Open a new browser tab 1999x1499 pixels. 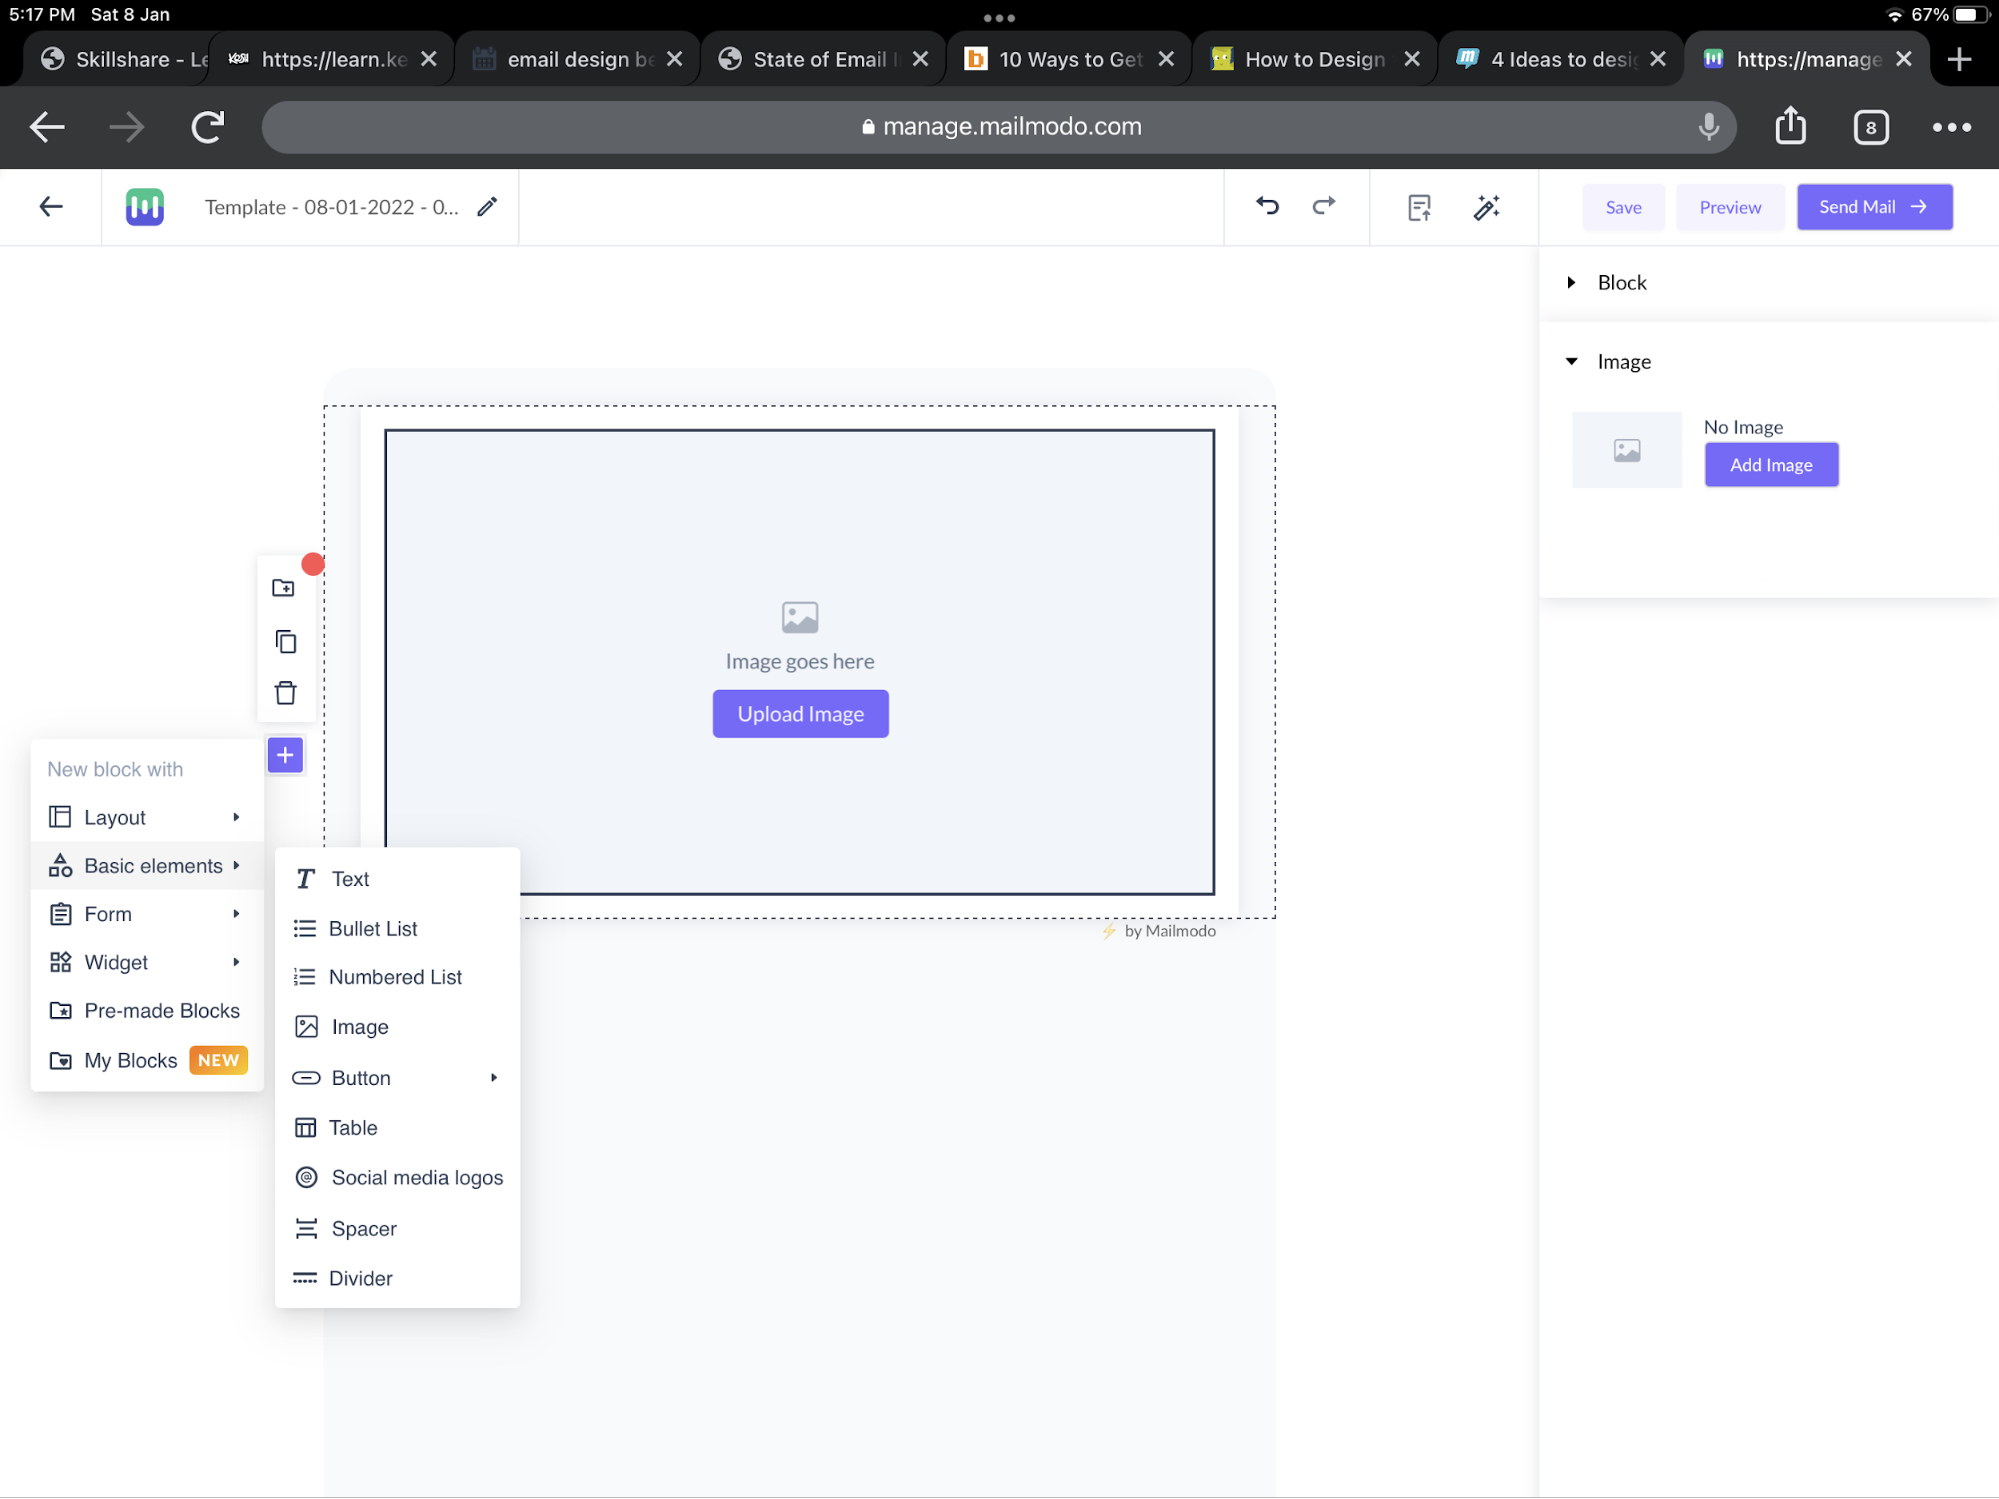tap(1960, 59)
